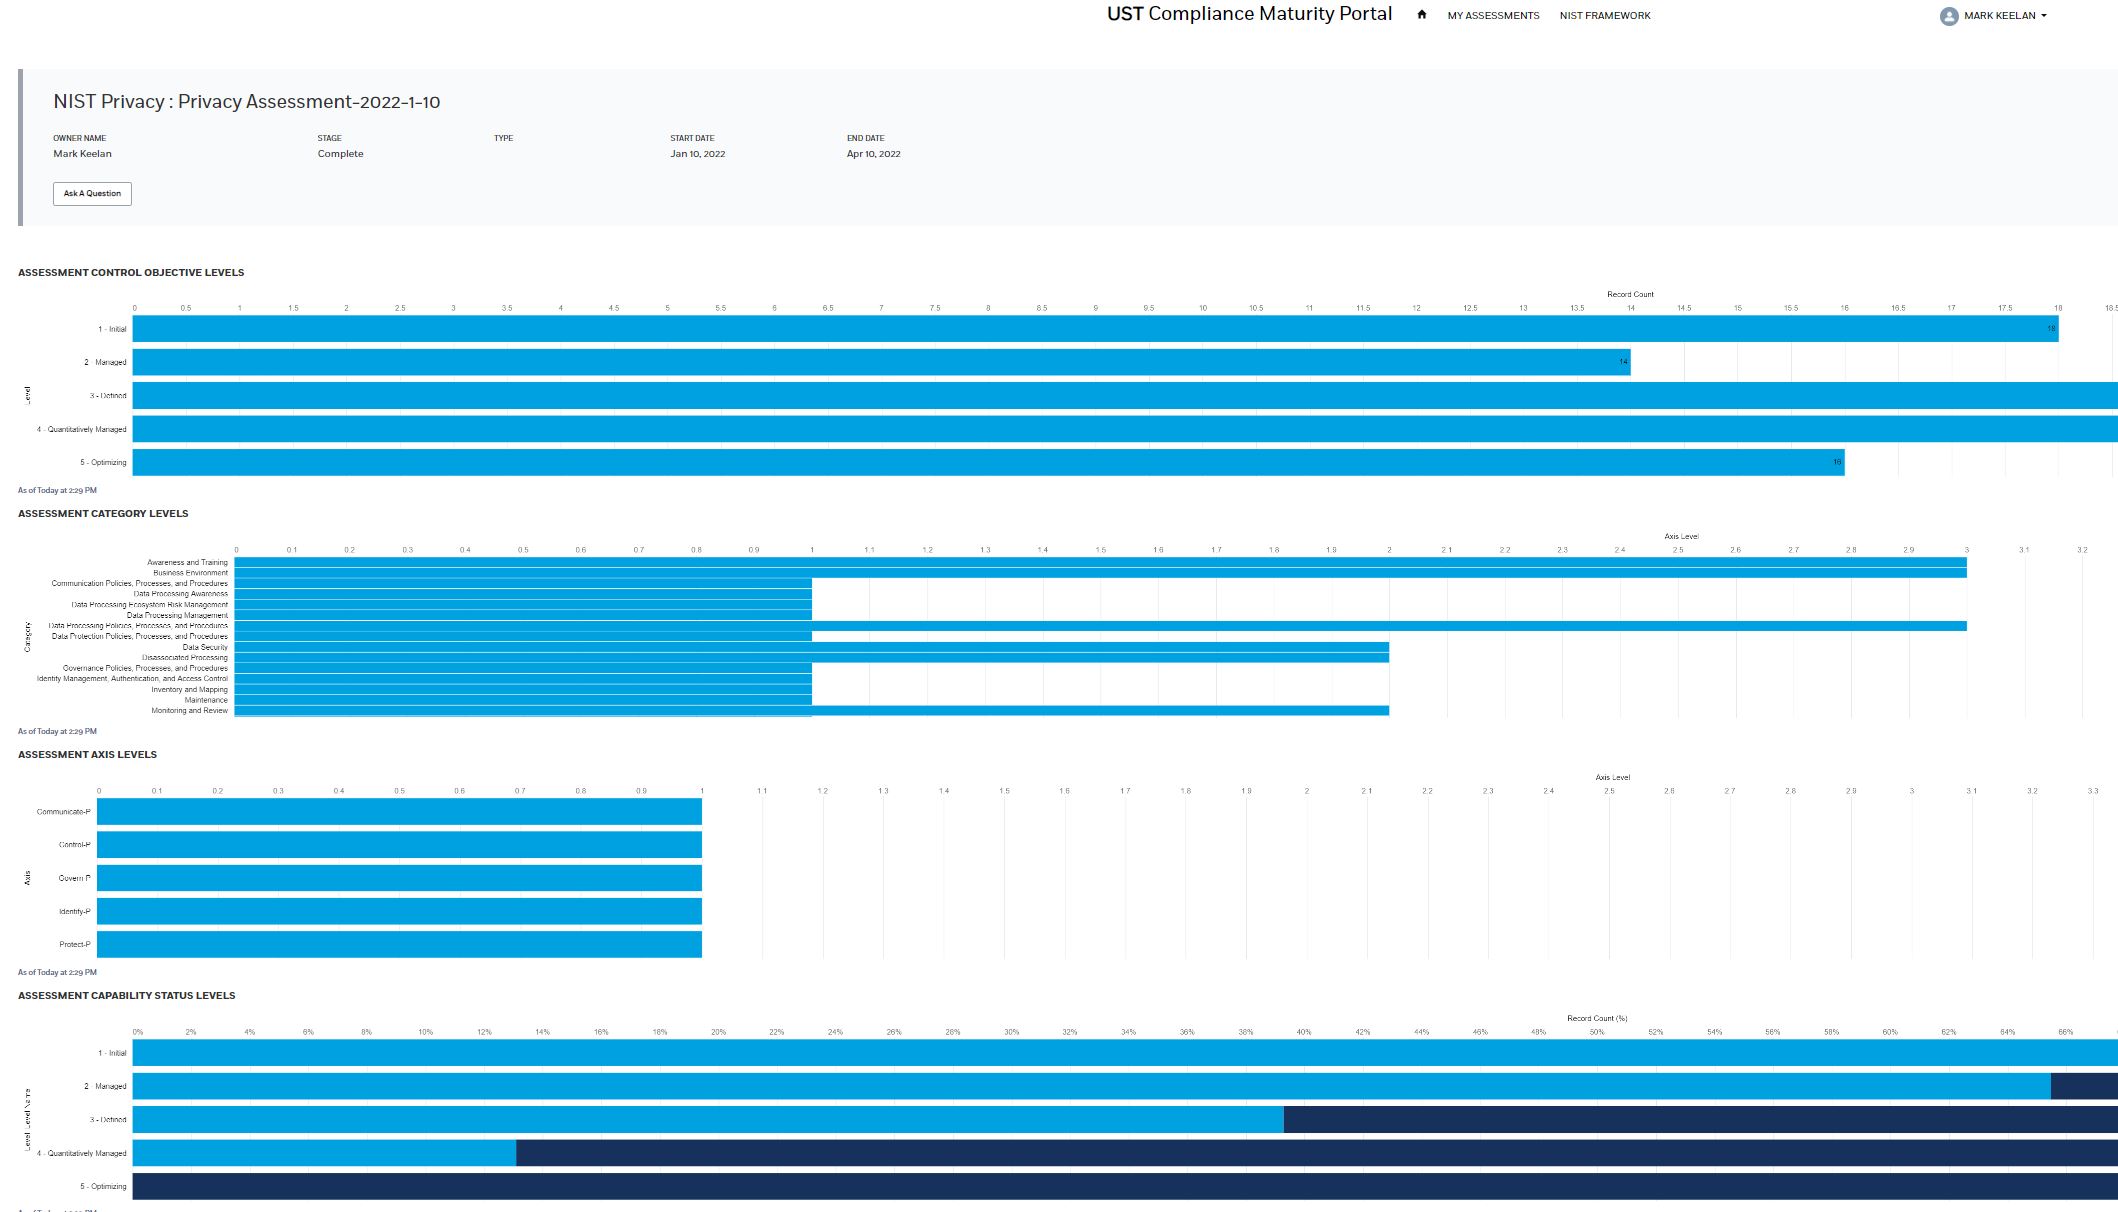Click the Communicate-P bar in Axis Levels chart
This screenshot has height=1212, width=2118.
[x=399, y=811]
